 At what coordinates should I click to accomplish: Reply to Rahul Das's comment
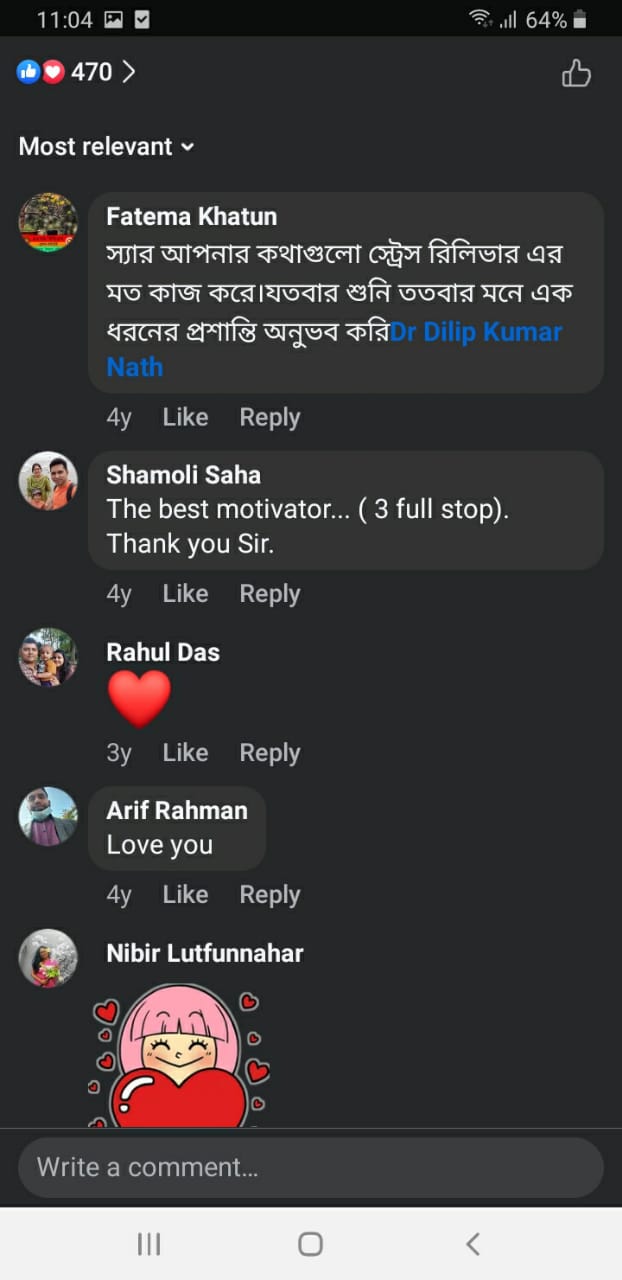click(x=269, y=752)
